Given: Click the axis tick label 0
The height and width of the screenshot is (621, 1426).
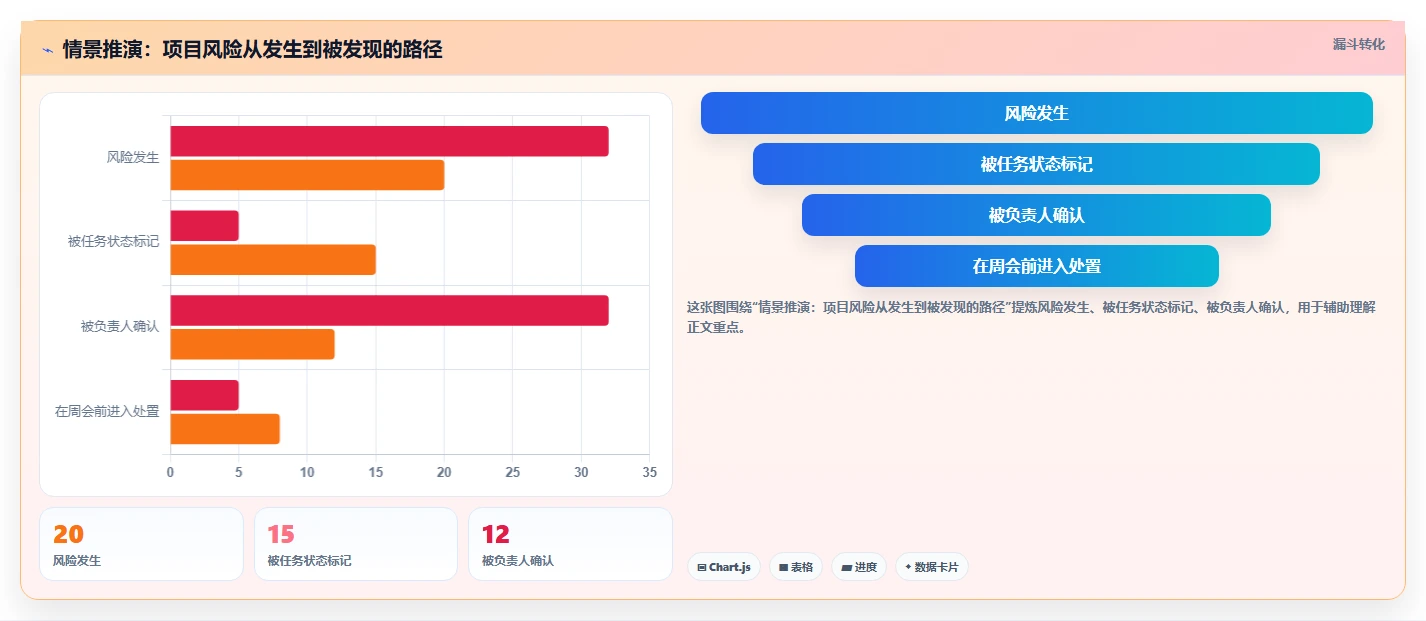Looking at the screenshot, I should click(x=170, y=472).
